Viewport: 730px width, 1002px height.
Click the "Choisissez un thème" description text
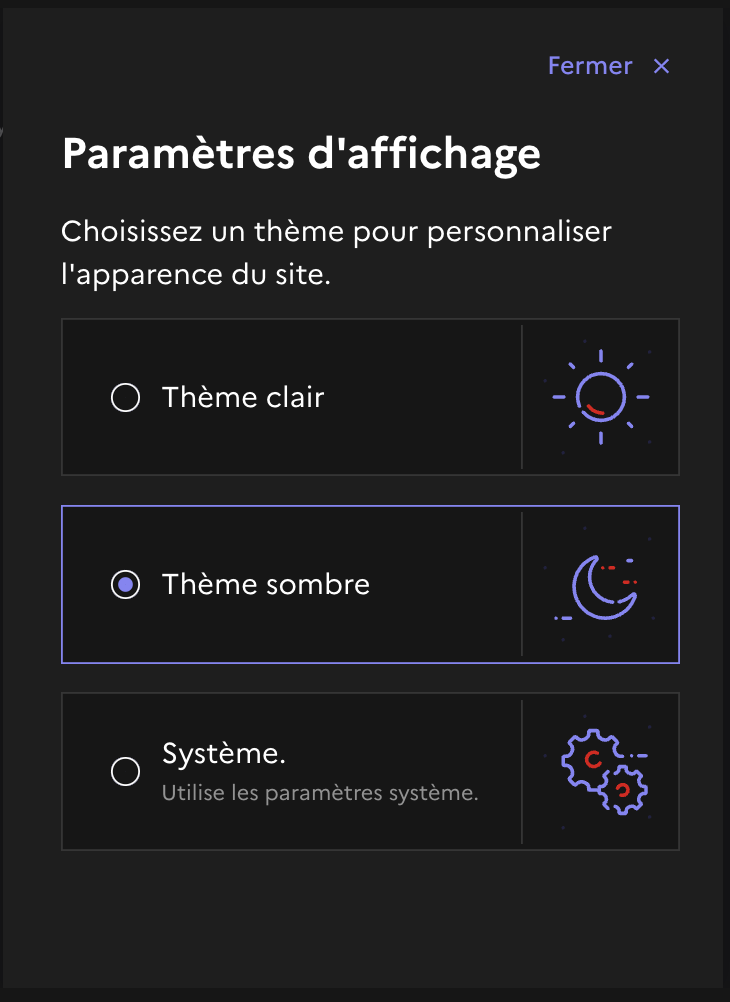click(x=336, y=232)
